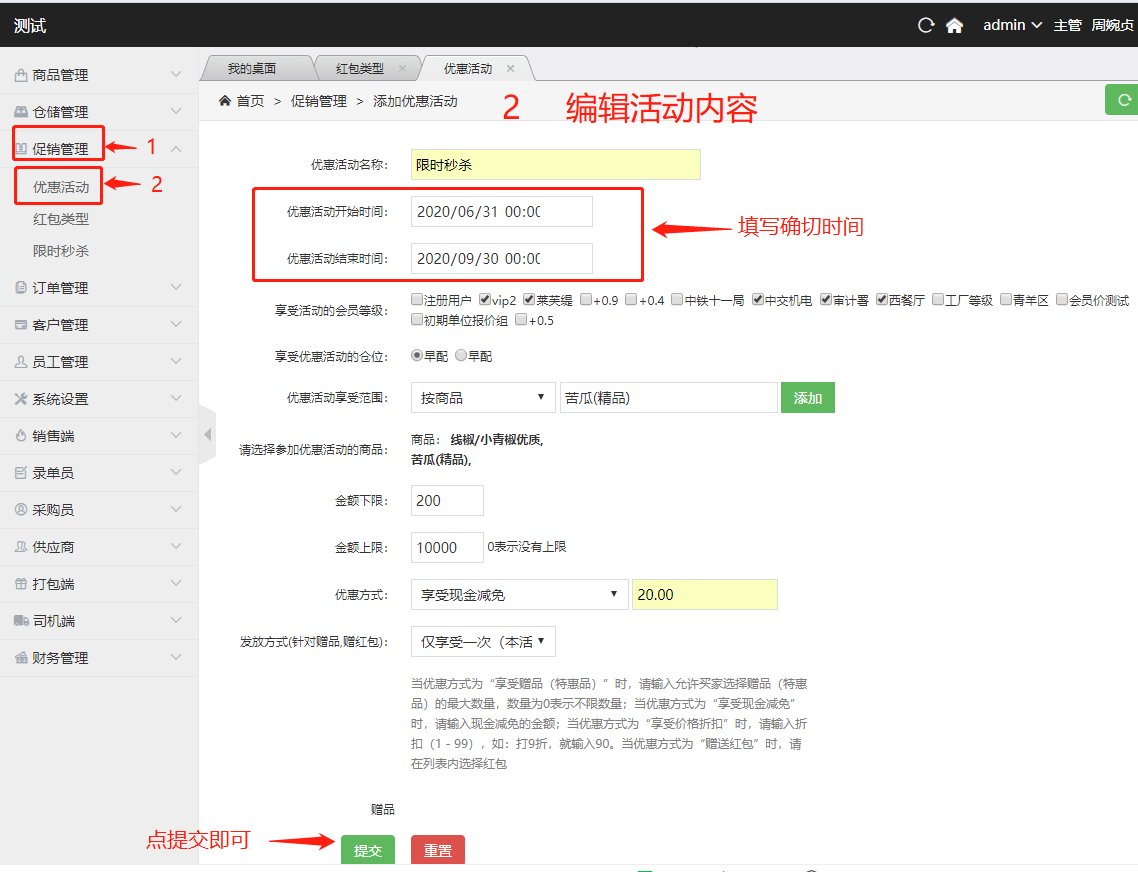The width and height of the screenshot is (1138, 872).
Task: Select the second 早配 radio button
Action: tap(461, 355)
